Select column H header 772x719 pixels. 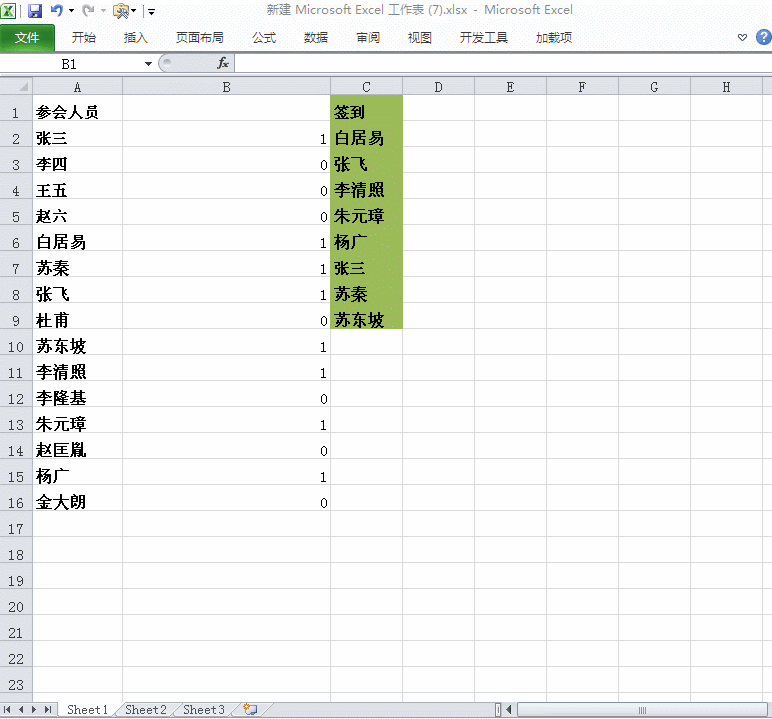click(726, 87)
